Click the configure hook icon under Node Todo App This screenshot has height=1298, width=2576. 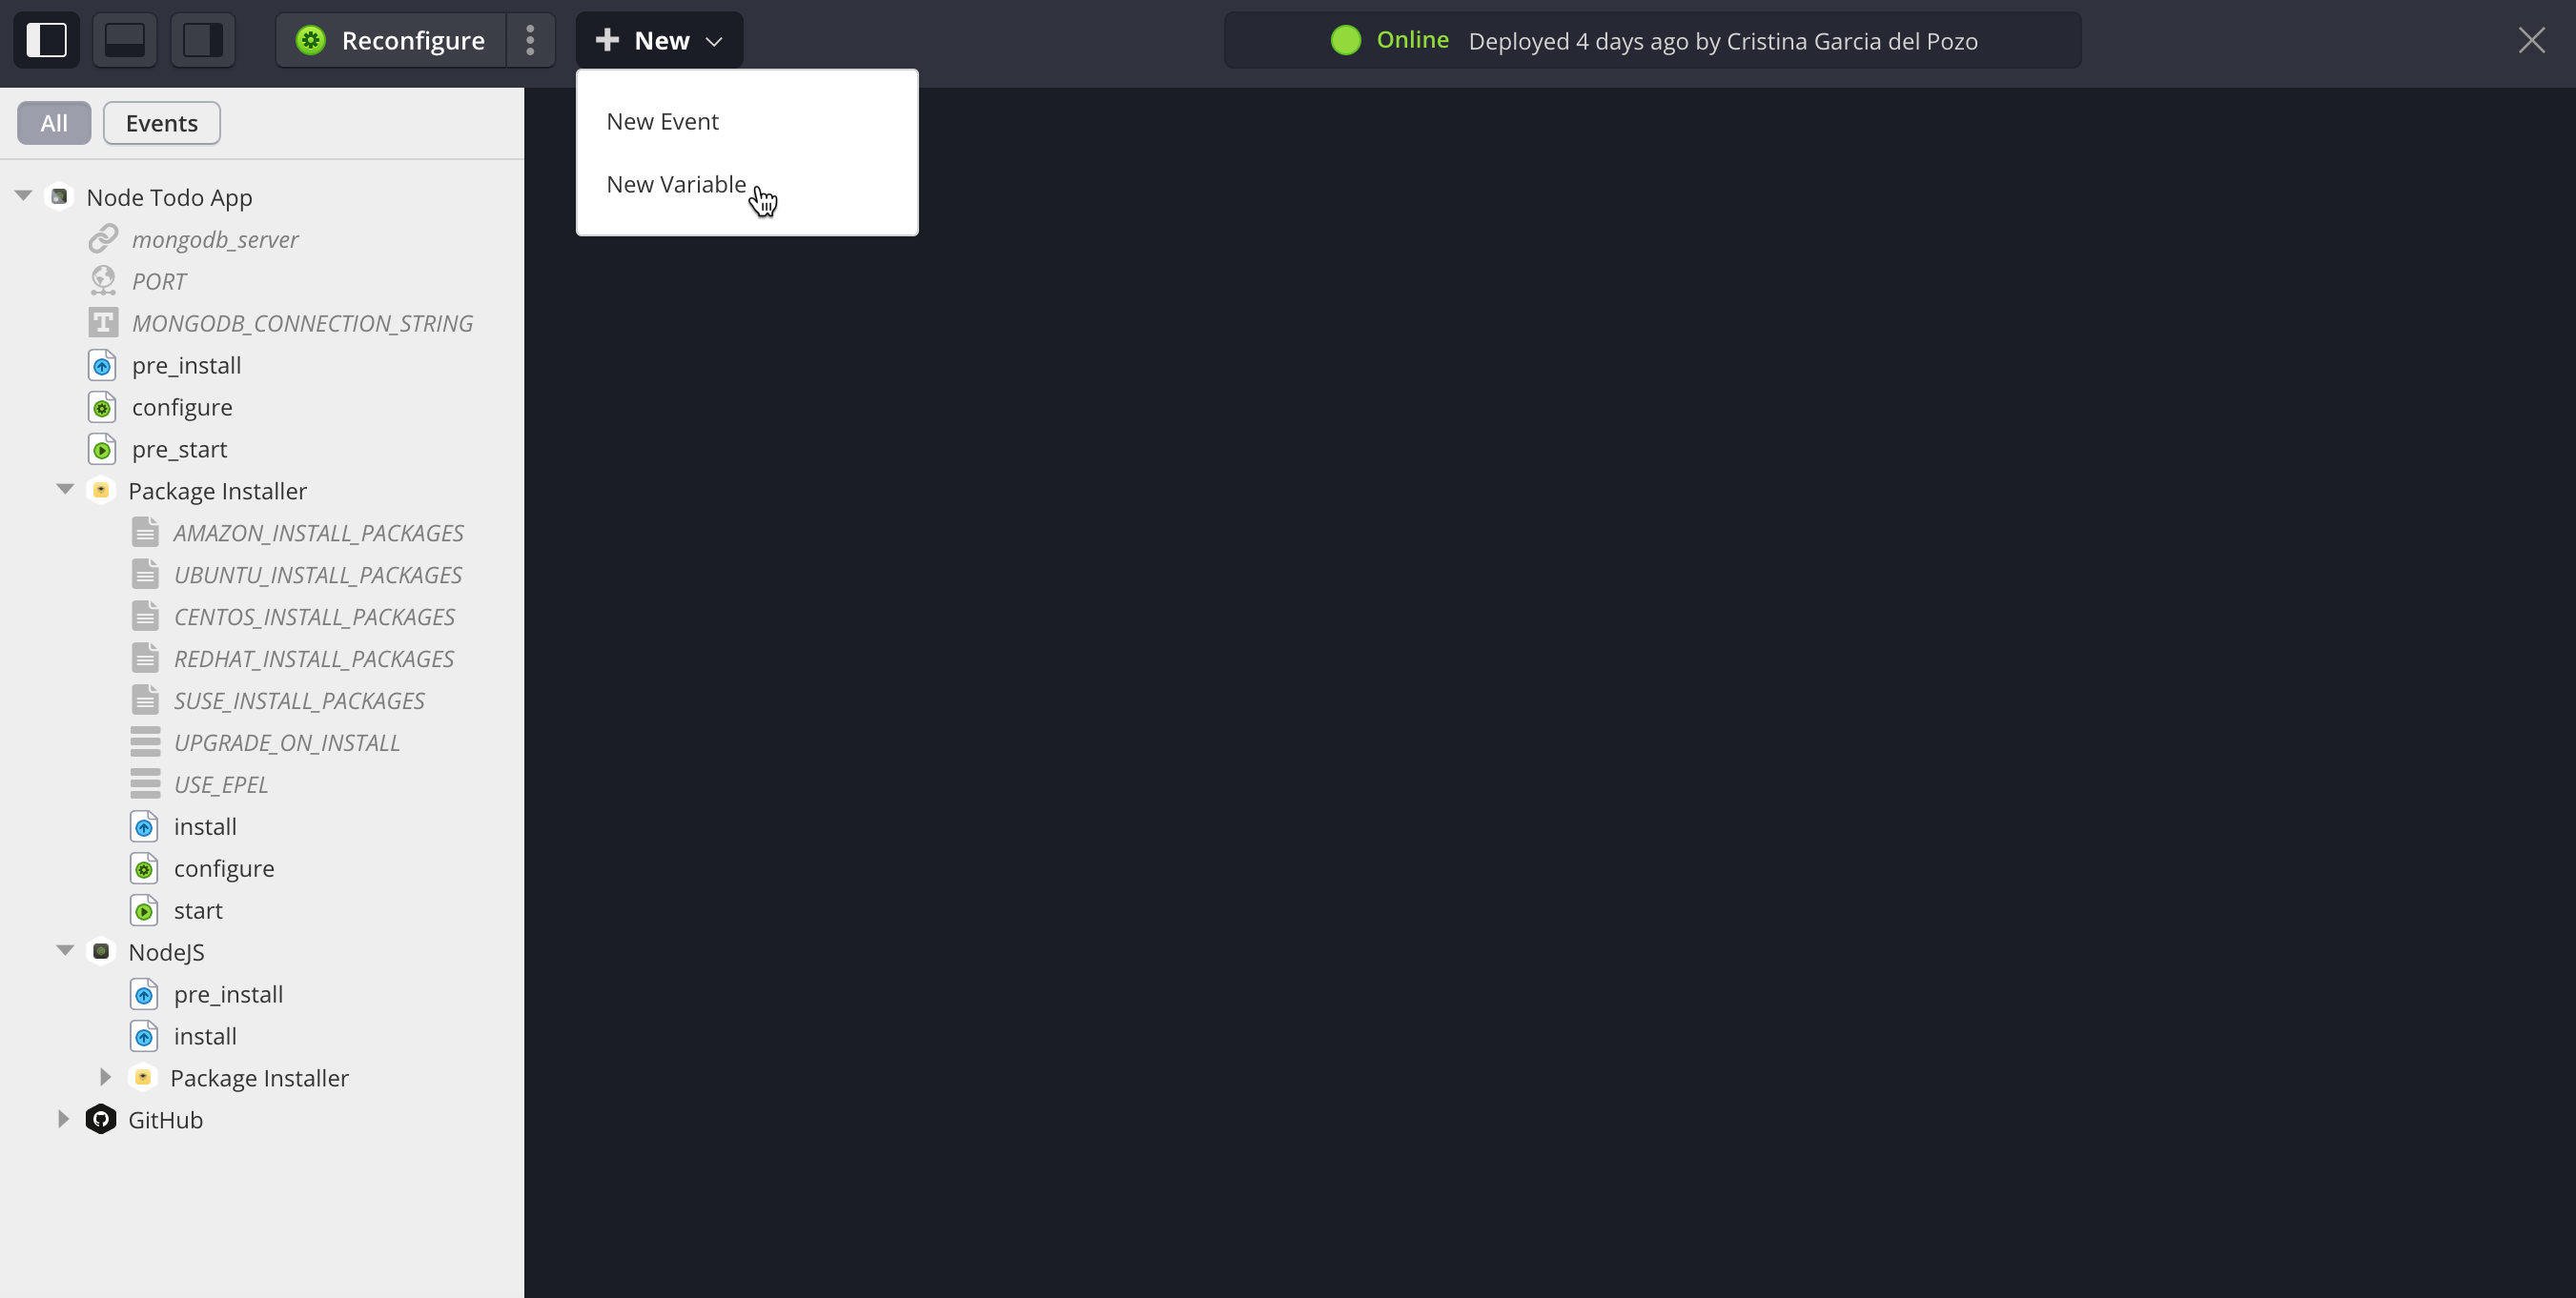(x=104, y=406)
